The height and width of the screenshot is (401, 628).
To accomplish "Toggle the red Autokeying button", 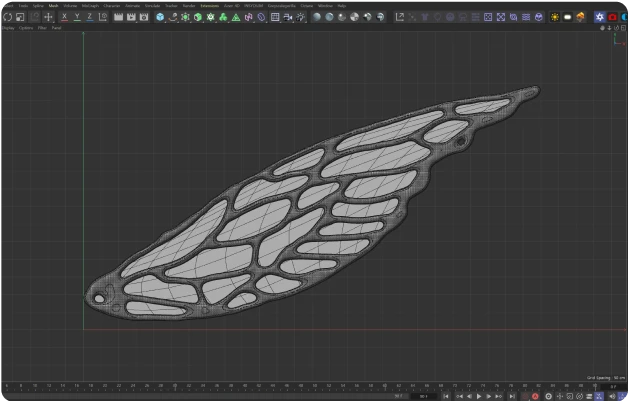I will pos(535,397).
